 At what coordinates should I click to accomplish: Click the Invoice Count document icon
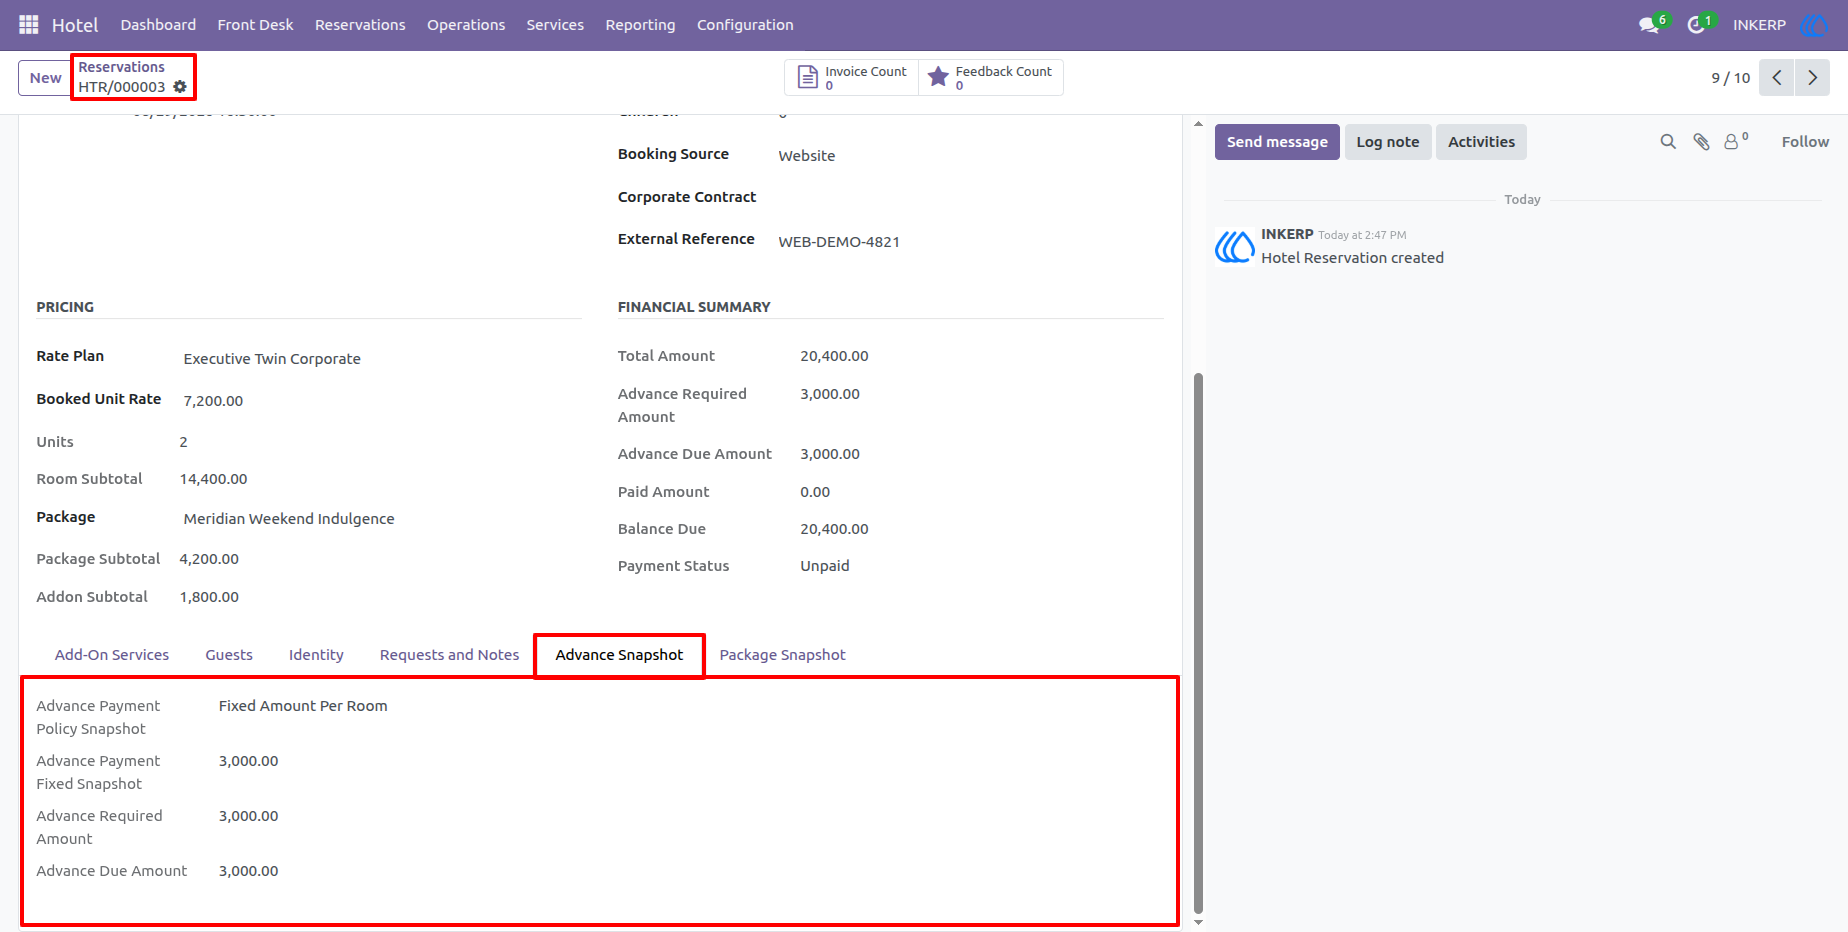point(807,77)
